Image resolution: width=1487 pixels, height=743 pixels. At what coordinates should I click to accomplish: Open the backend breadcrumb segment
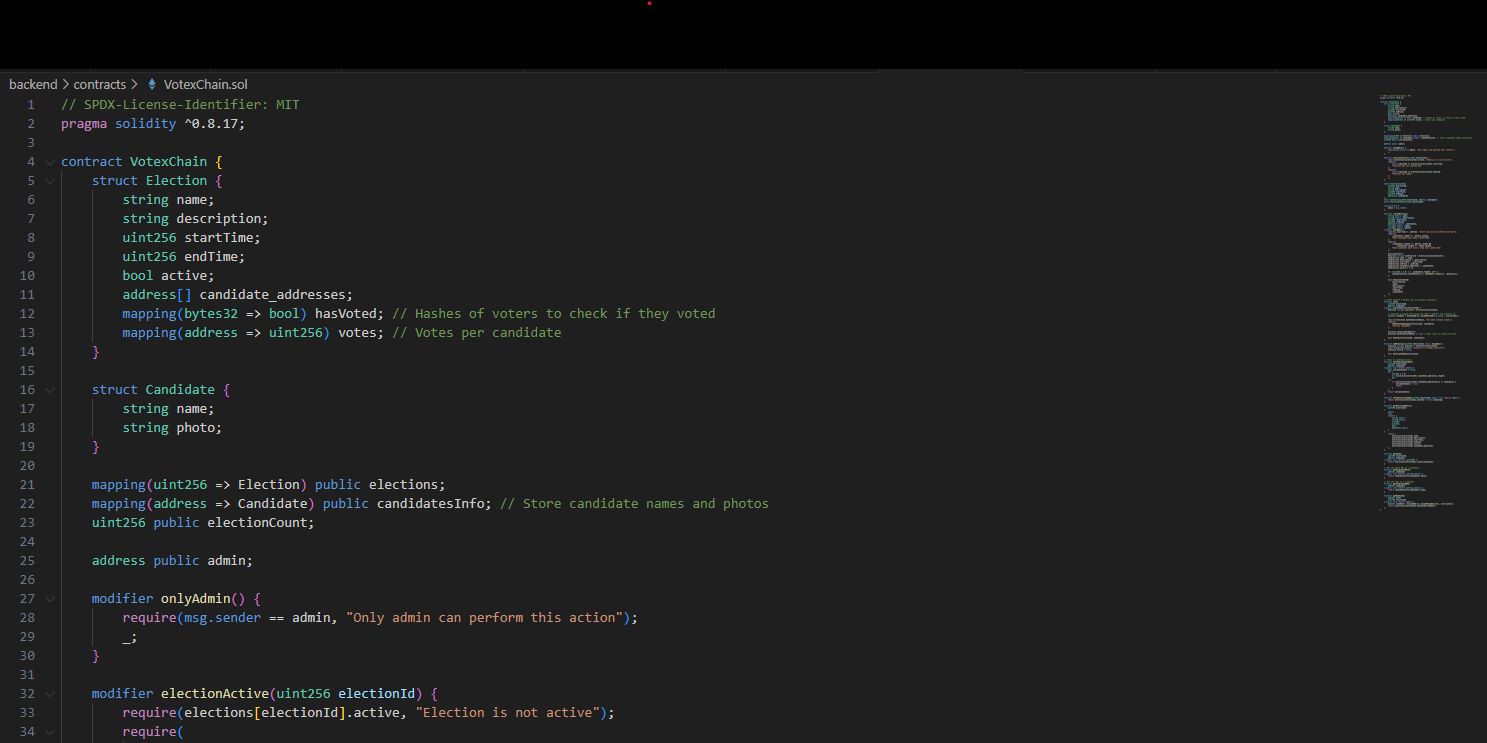(33, 85)
